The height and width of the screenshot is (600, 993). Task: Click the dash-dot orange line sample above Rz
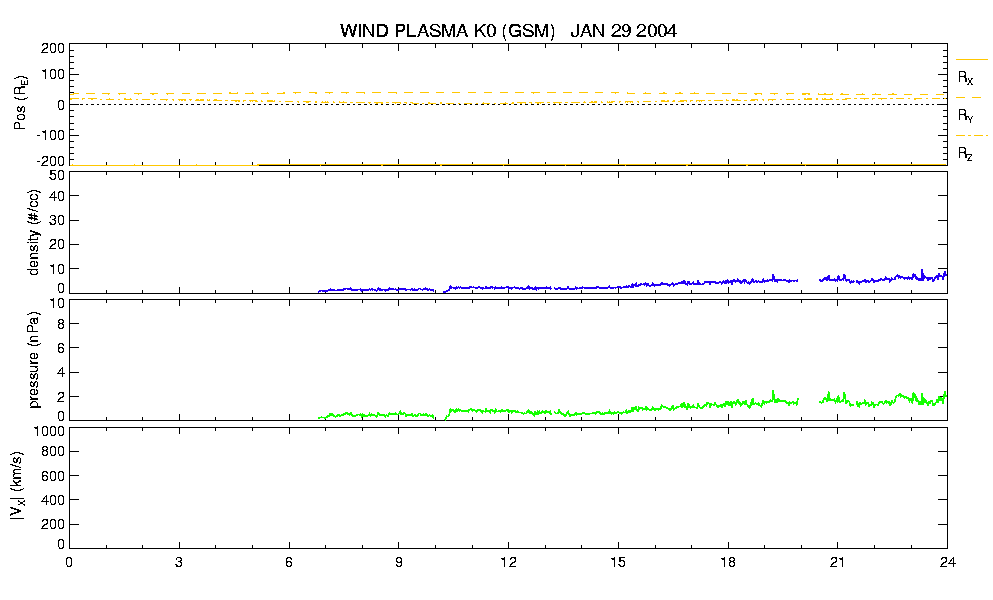pyautogui.click(x=971, y=136)
